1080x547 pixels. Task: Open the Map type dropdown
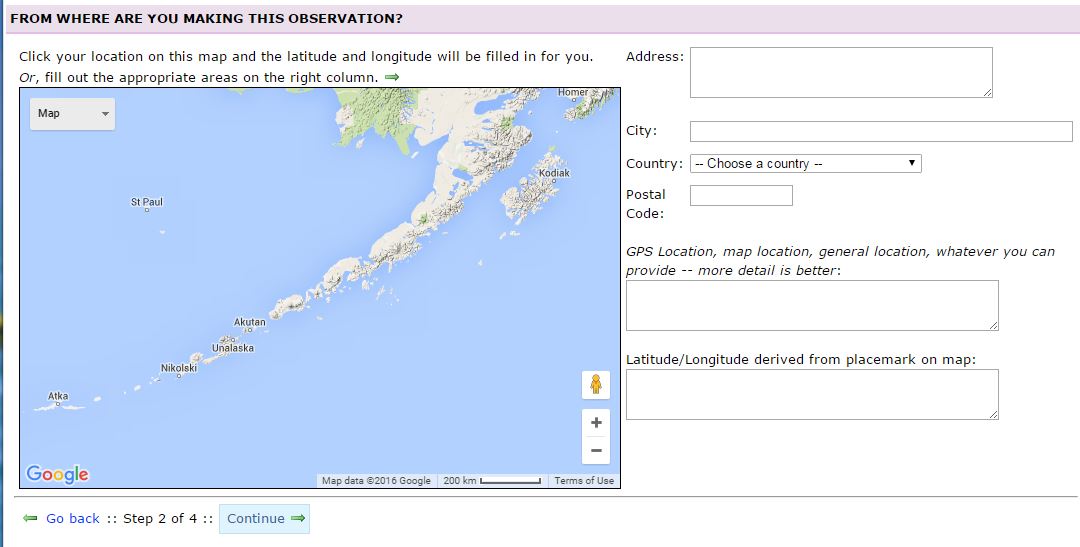(72, 114)
